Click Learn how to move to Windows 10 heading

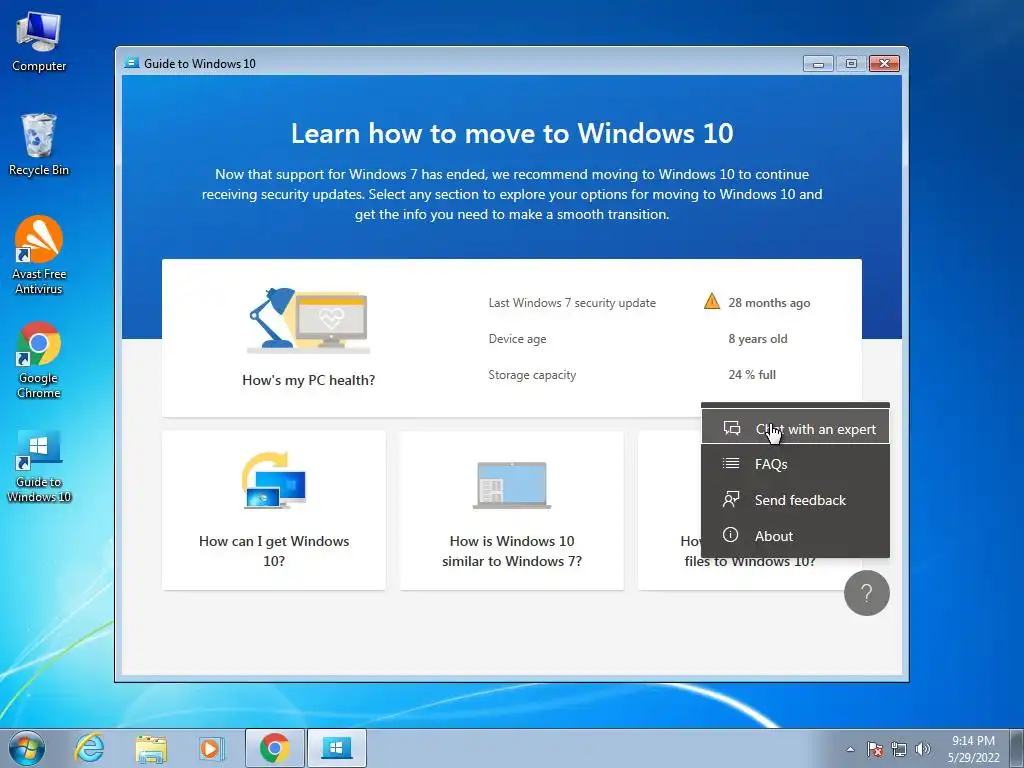(x=512, y=133)
